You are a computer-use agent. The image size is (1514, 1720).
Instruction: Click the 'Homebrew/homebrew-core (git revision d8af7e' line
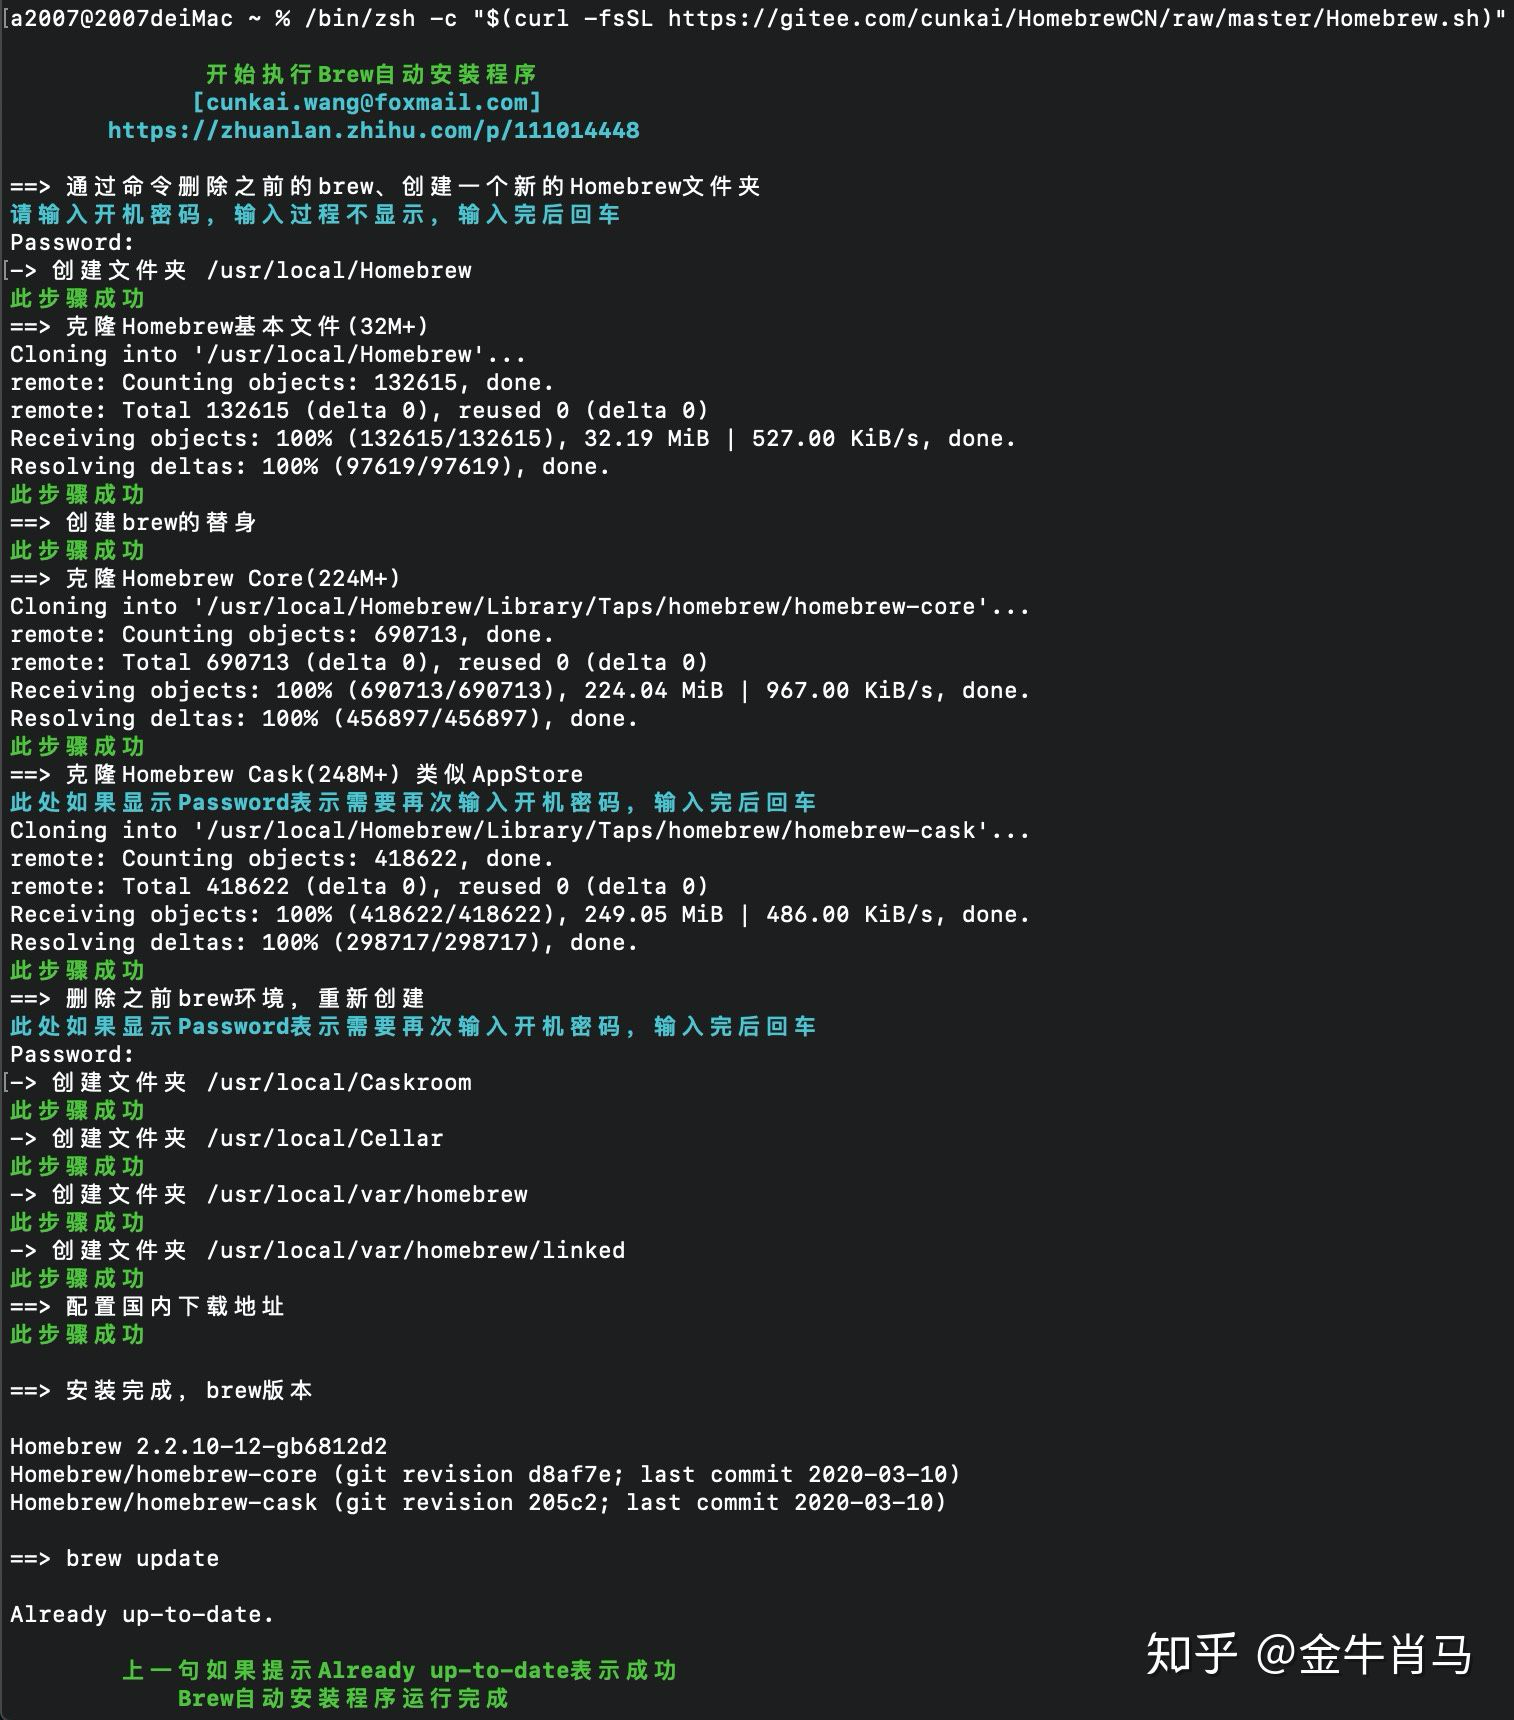point(485,1474)
